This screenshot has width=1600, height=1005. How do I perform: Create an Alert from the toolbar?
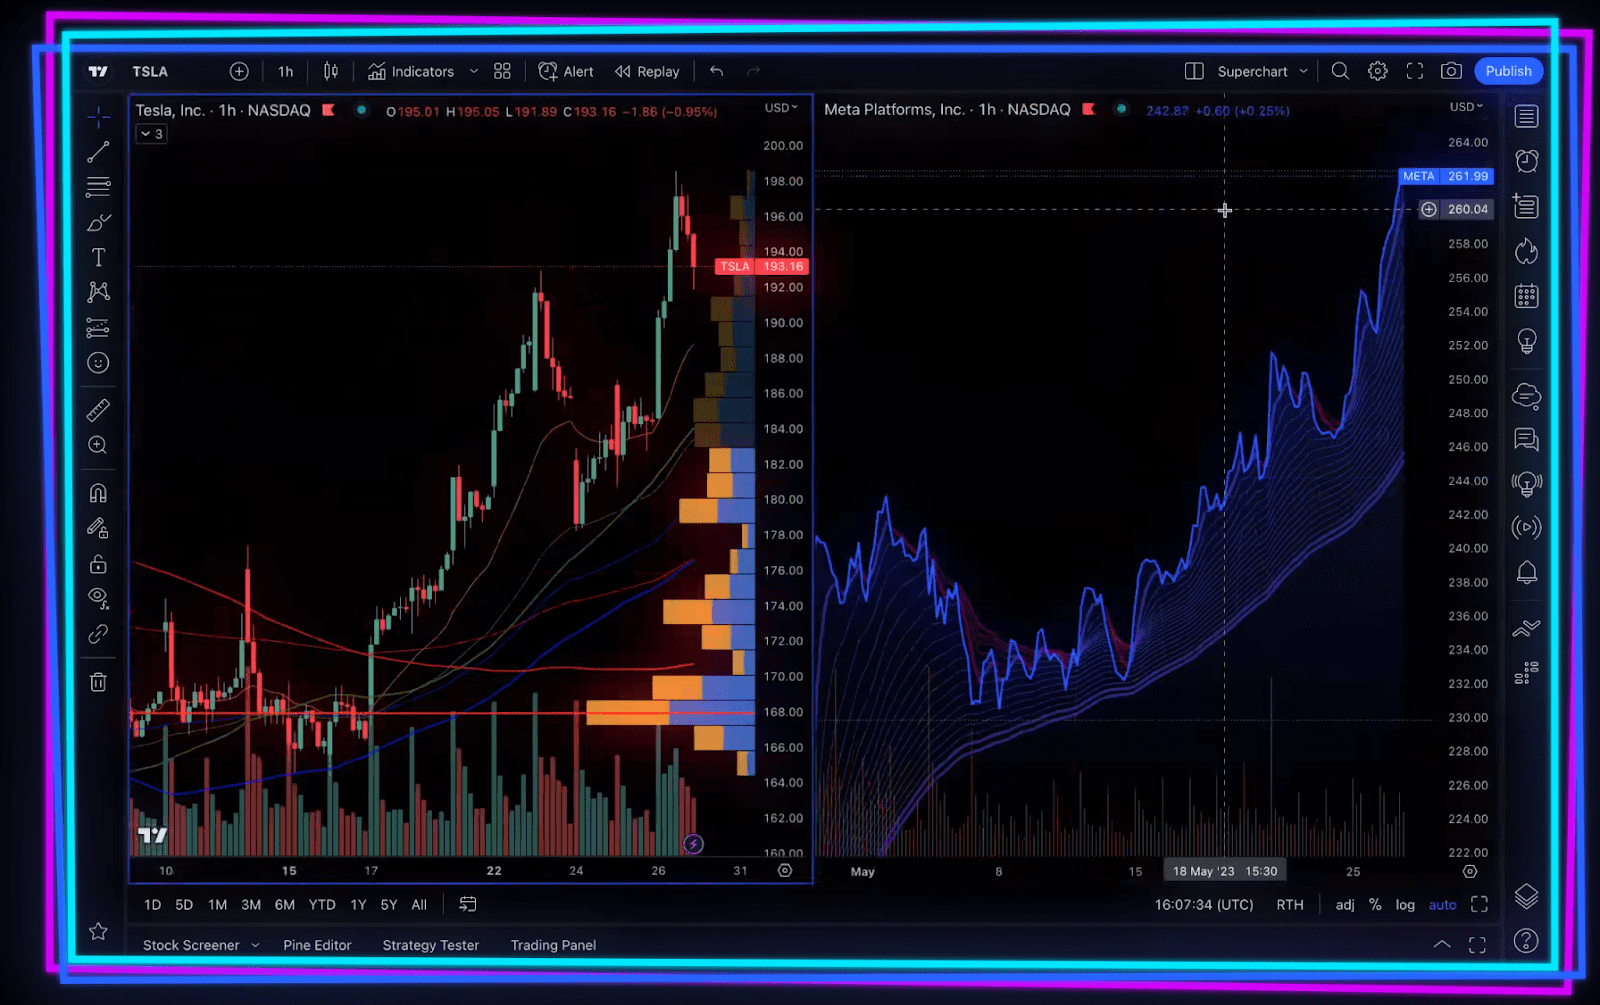point(566,71)
